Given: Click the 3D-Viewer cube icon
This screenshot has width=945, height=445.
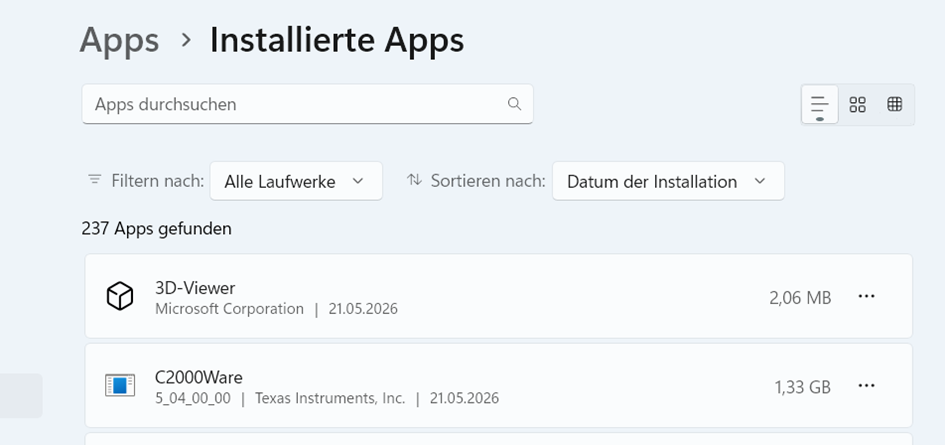Looking at the screenshot, I should (x=119, y=296).
